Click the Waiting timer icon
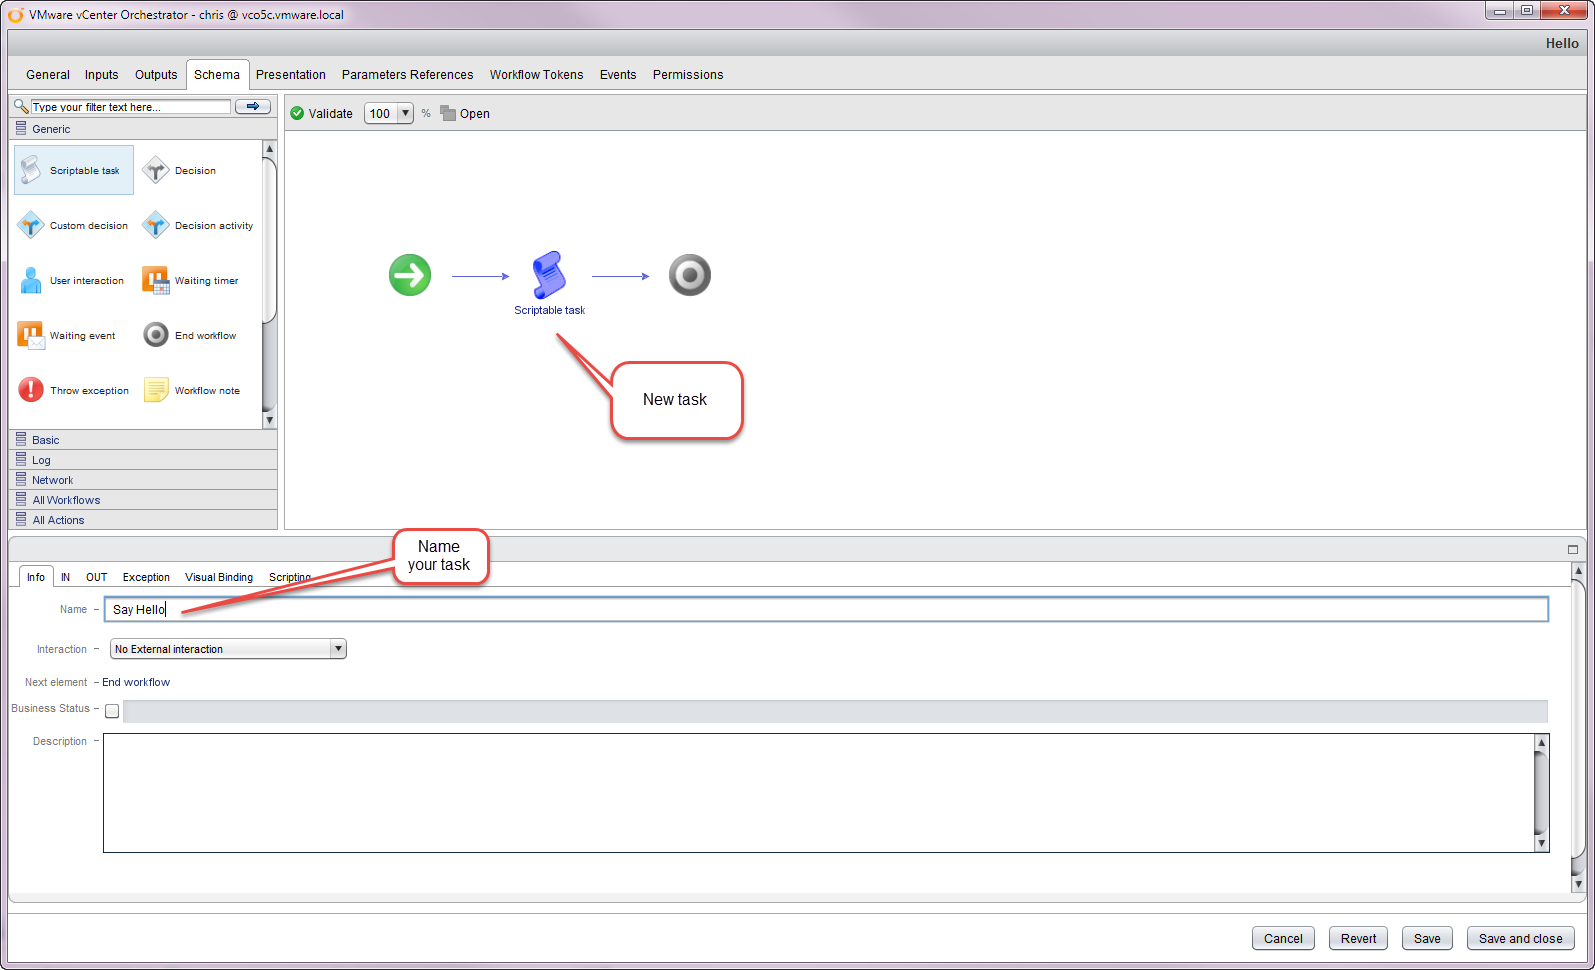Screen dimensions: 1595x970 [x=156, y=280]
